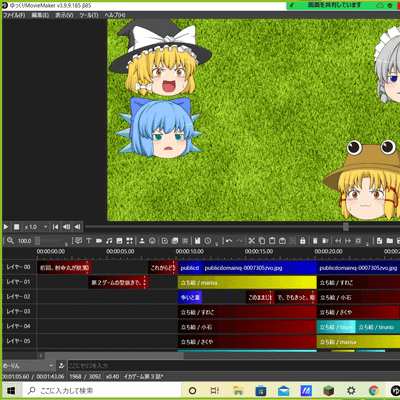Toggle the padlock lock icon

302,240
